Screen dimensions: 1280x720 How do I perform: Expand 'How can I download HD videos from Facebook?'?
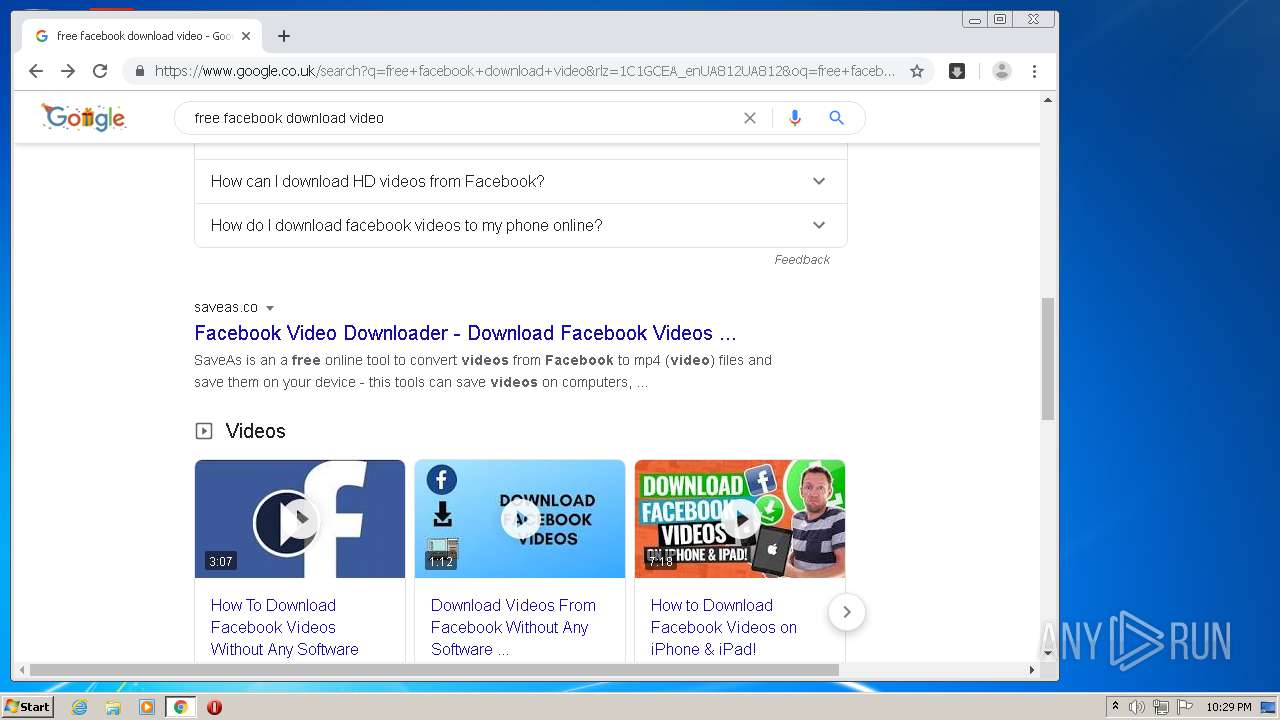[520, 181]
